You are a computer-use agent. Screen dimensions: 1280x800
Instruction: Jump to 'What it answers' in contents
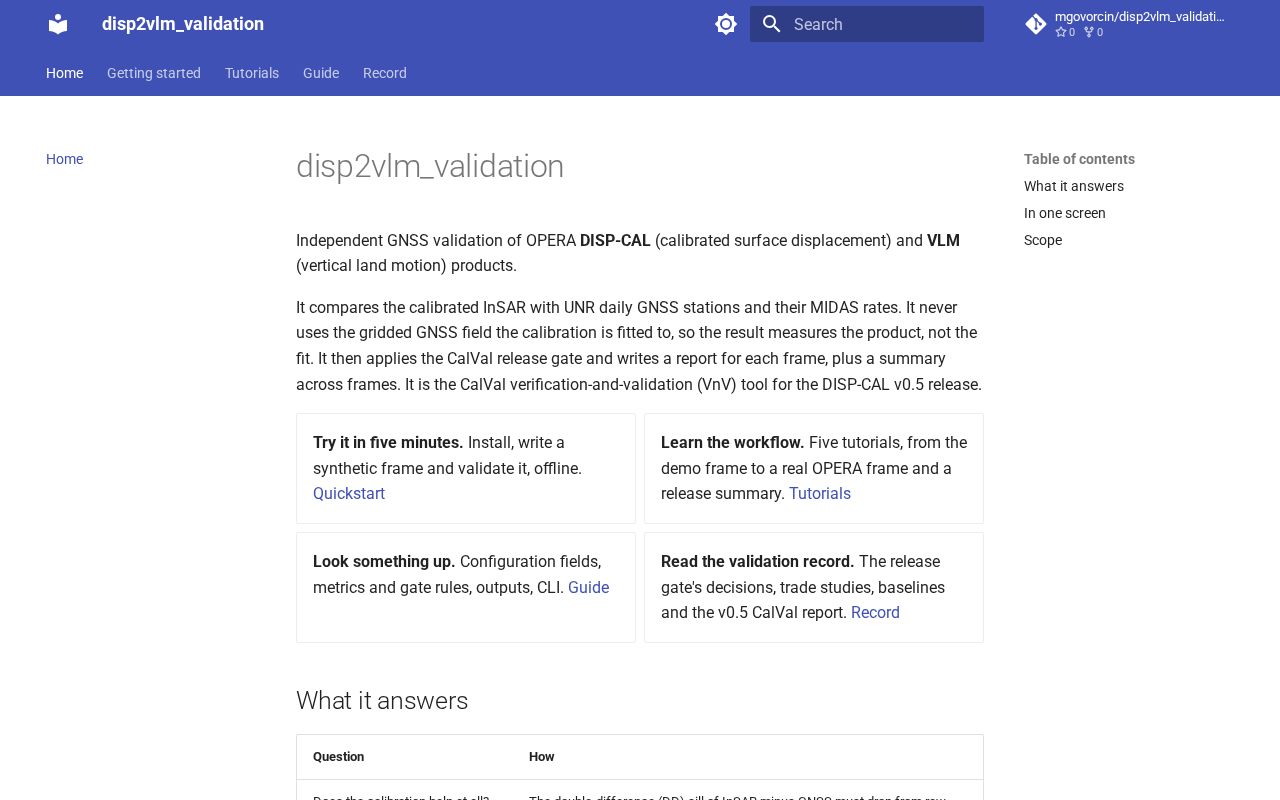tap(1074, 186)
